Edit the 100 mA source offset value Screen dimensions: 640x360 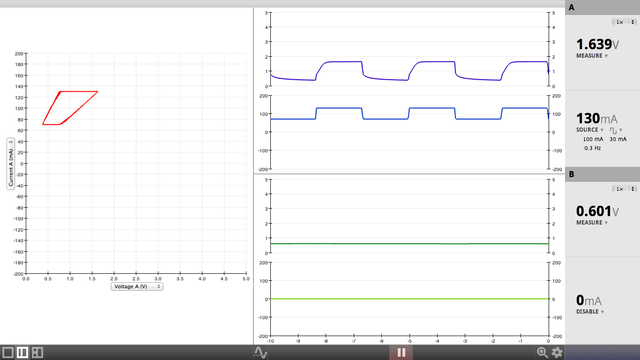coord(593,139)
